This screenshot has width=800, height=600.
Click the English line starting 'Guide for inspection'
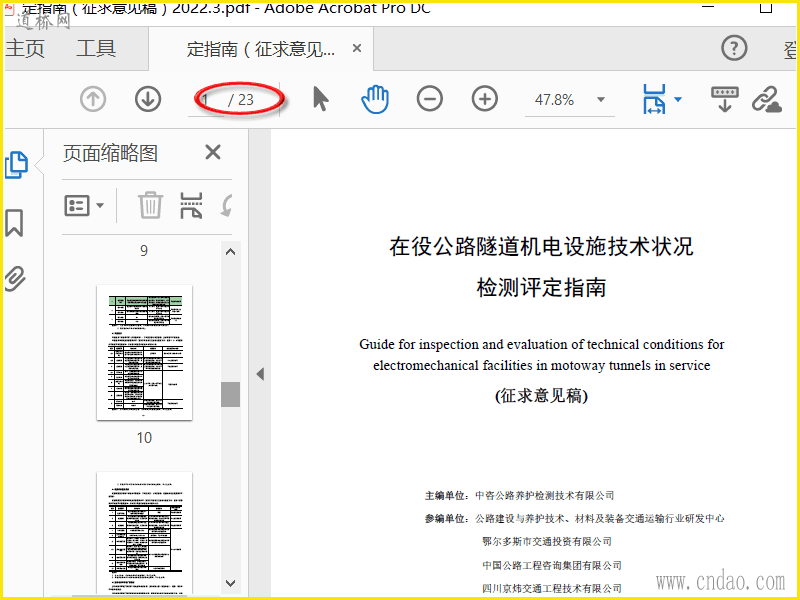(541, 344)
